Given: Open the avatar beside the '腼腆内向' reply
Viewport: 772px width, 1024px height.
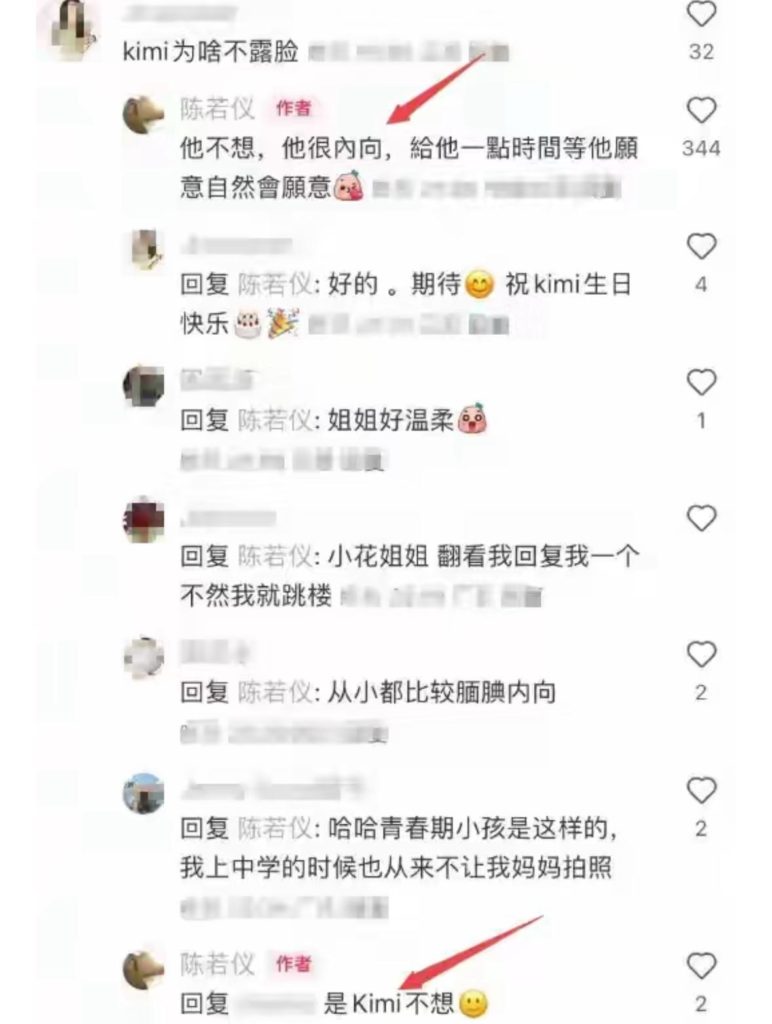Looking at the screenshot, I should pos(144,657).
